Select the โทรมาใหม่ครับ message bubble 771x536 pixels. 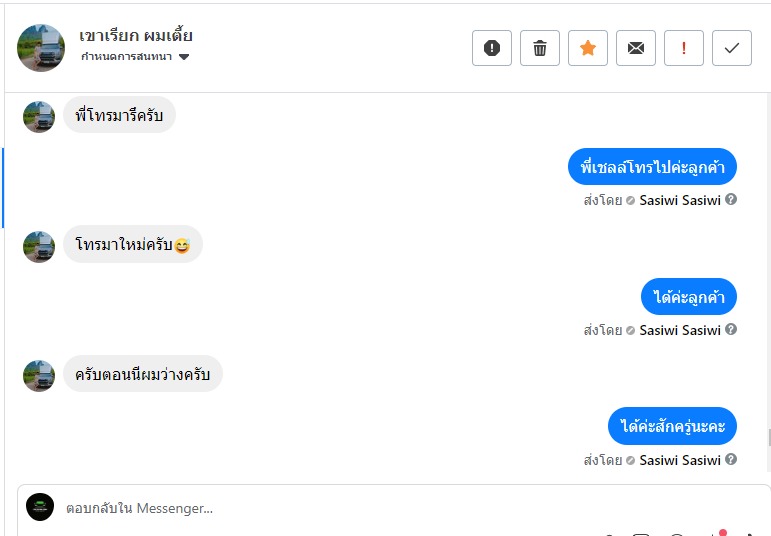132,245
